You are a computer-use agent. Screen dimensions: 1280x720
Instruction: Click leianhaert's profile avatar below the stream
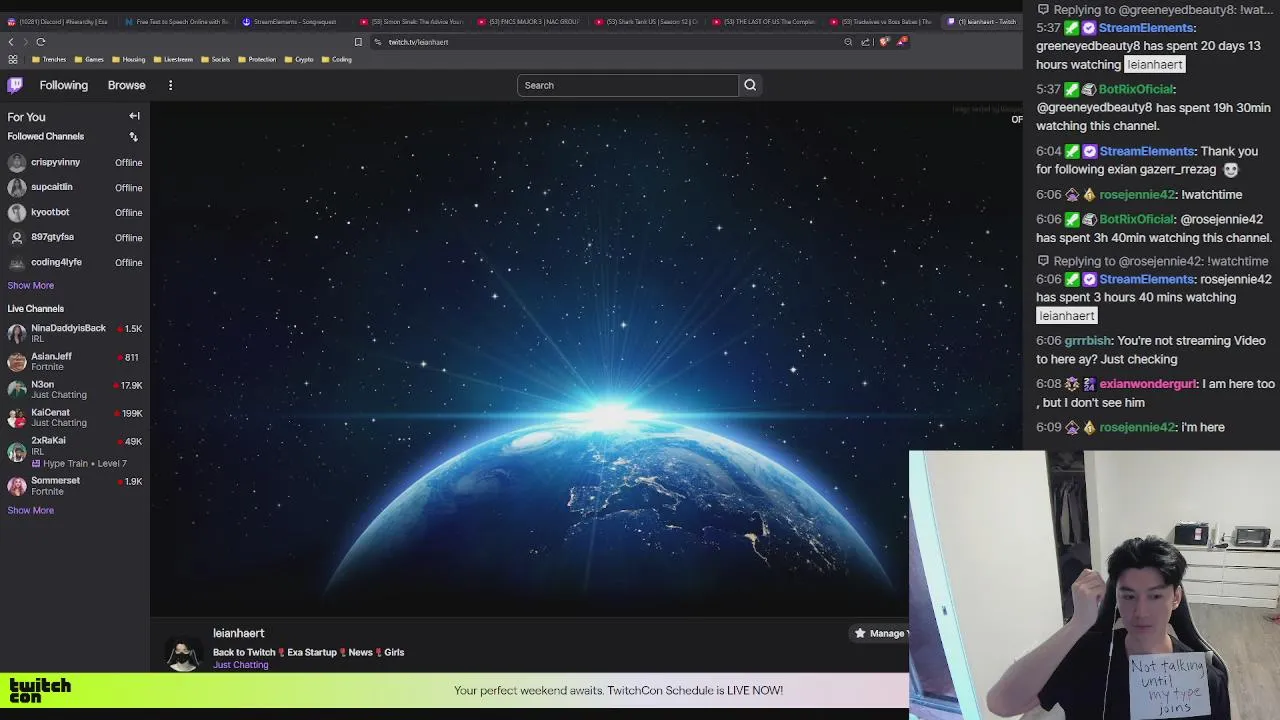coord(183,654)
